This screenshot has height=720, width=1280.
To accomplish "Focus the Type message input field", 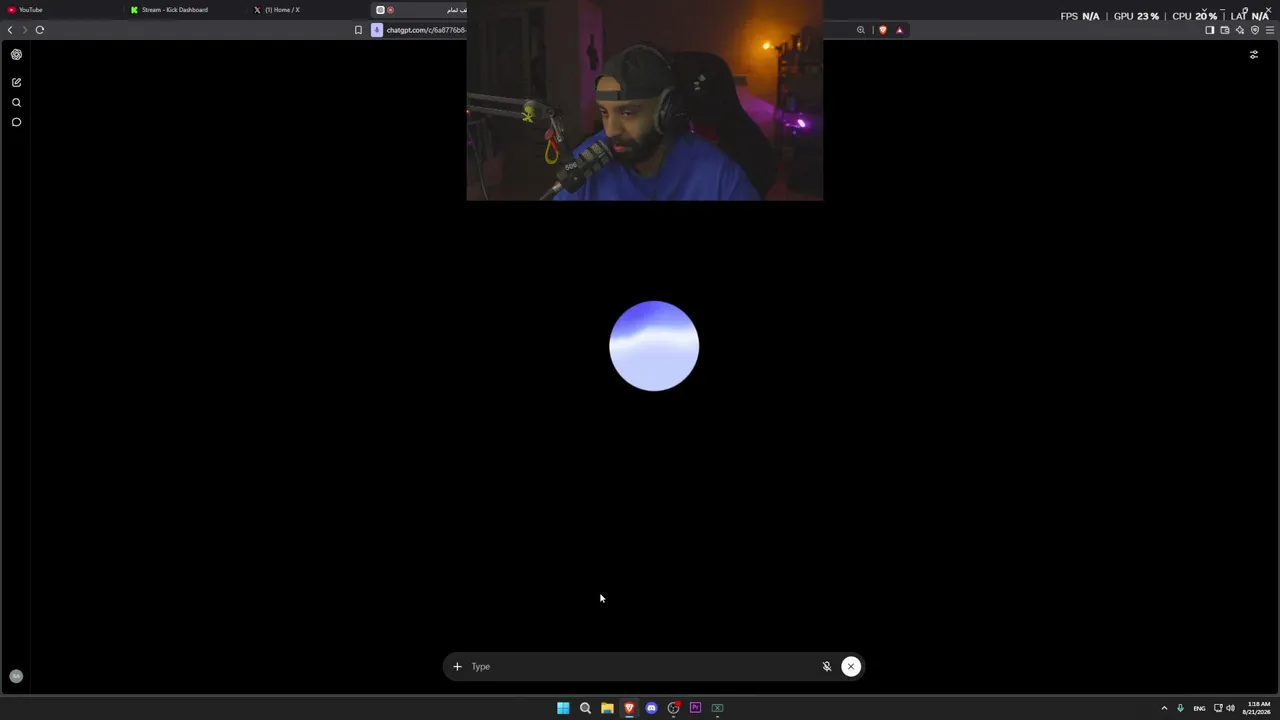I will click(640, 667).
